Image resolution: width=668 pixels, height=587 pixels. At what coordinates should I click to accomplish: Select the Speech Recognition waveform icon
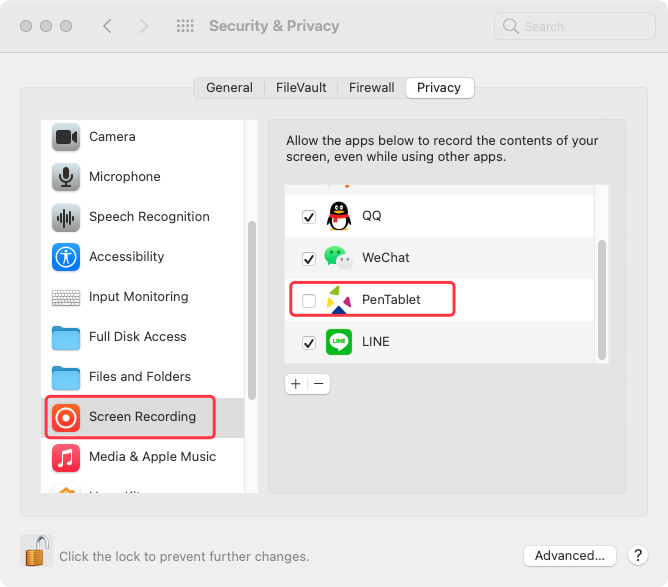(66, 217)
